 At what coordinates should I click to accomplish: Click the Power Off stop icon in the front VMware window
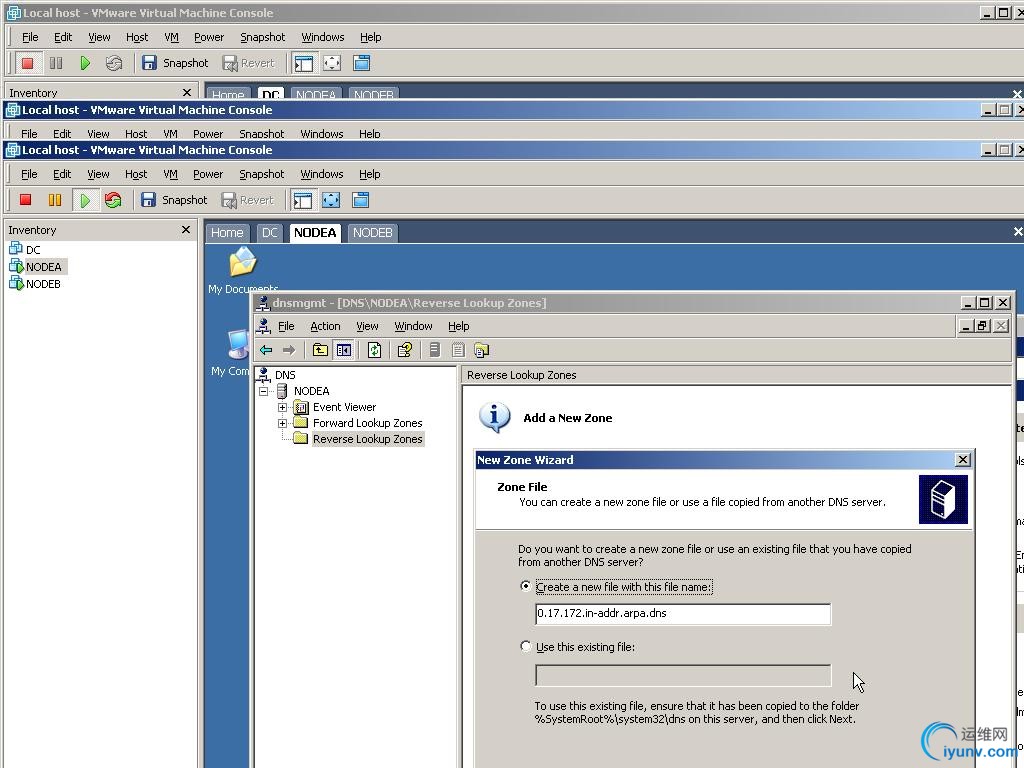(x=25, y=200)
